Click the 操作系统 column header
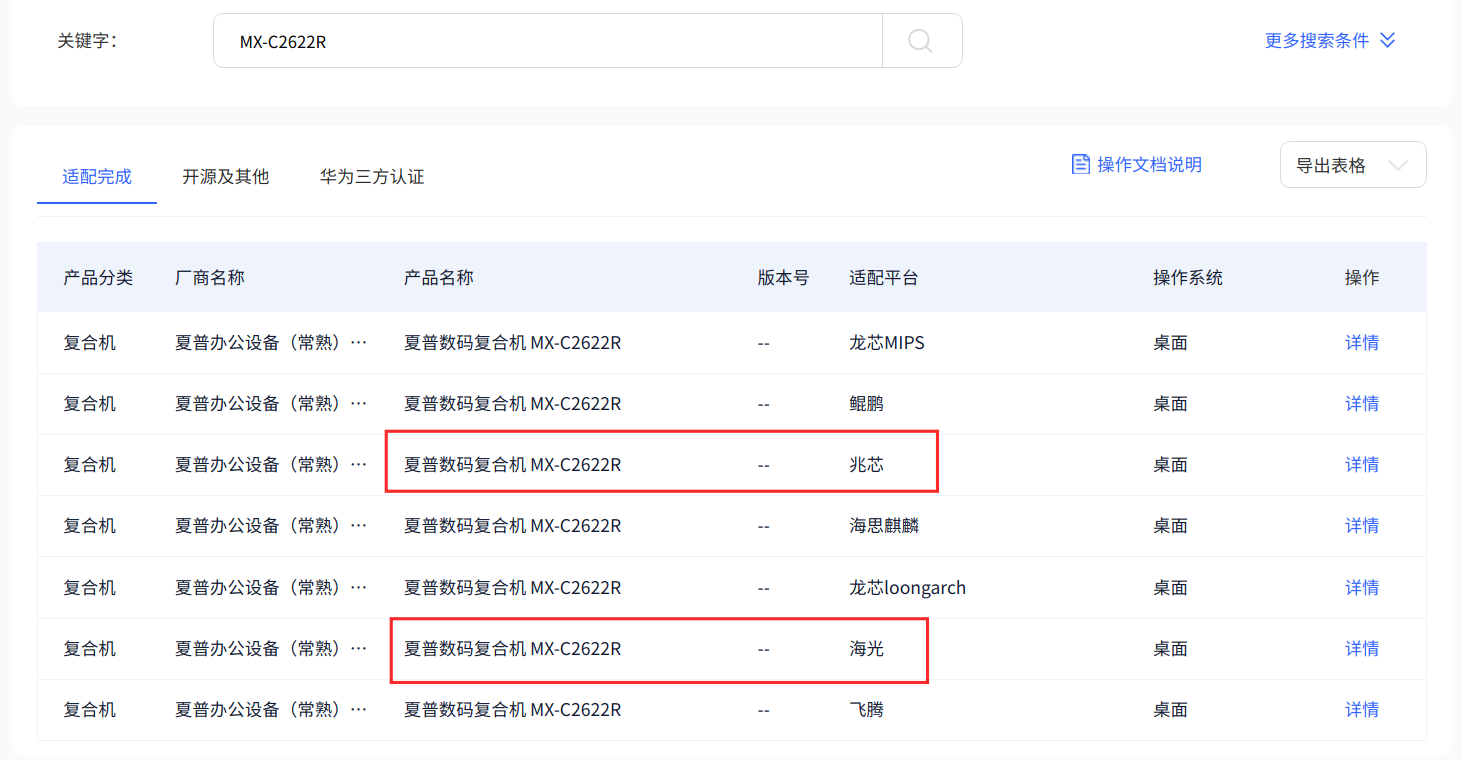 (x=1188, y=278)
